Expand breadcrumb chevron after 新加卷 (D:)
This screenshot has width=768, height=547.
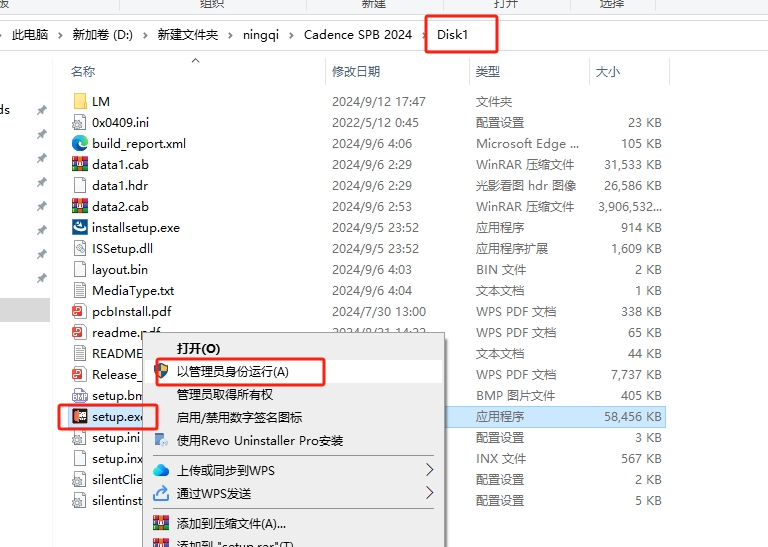145,35
